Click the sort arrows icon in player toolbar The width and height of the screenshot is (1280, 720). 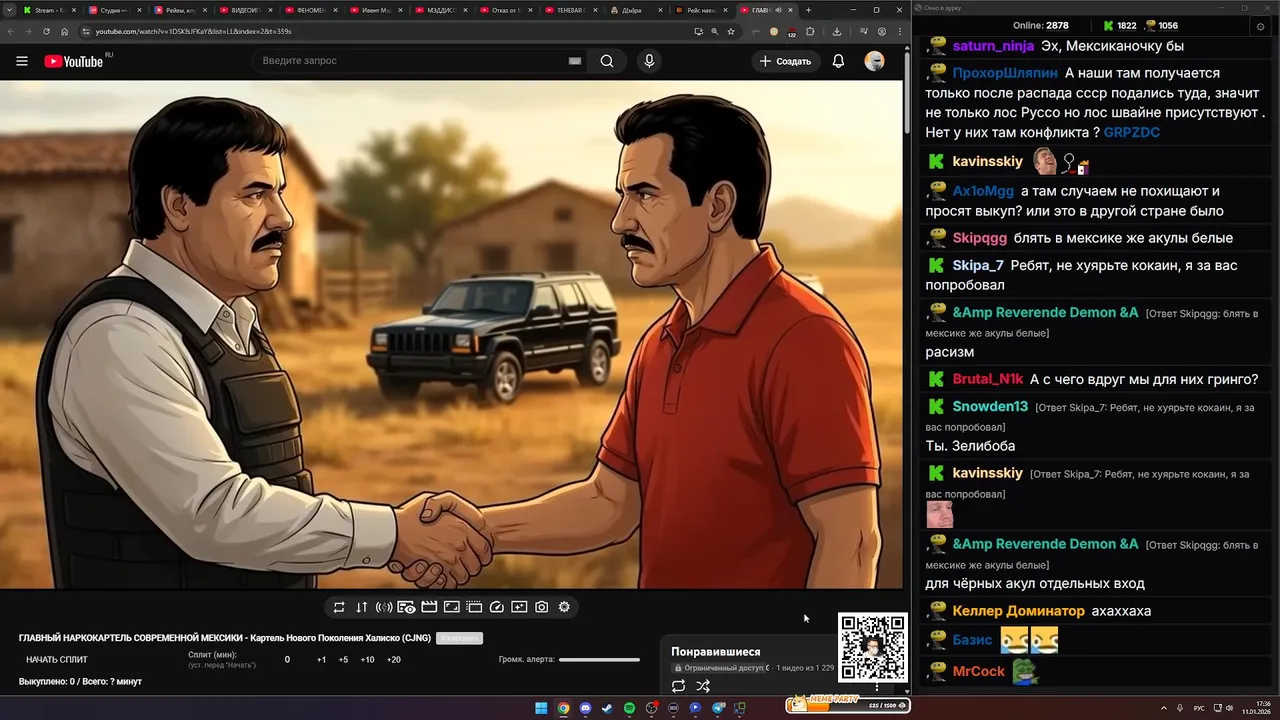click(361, 607)
